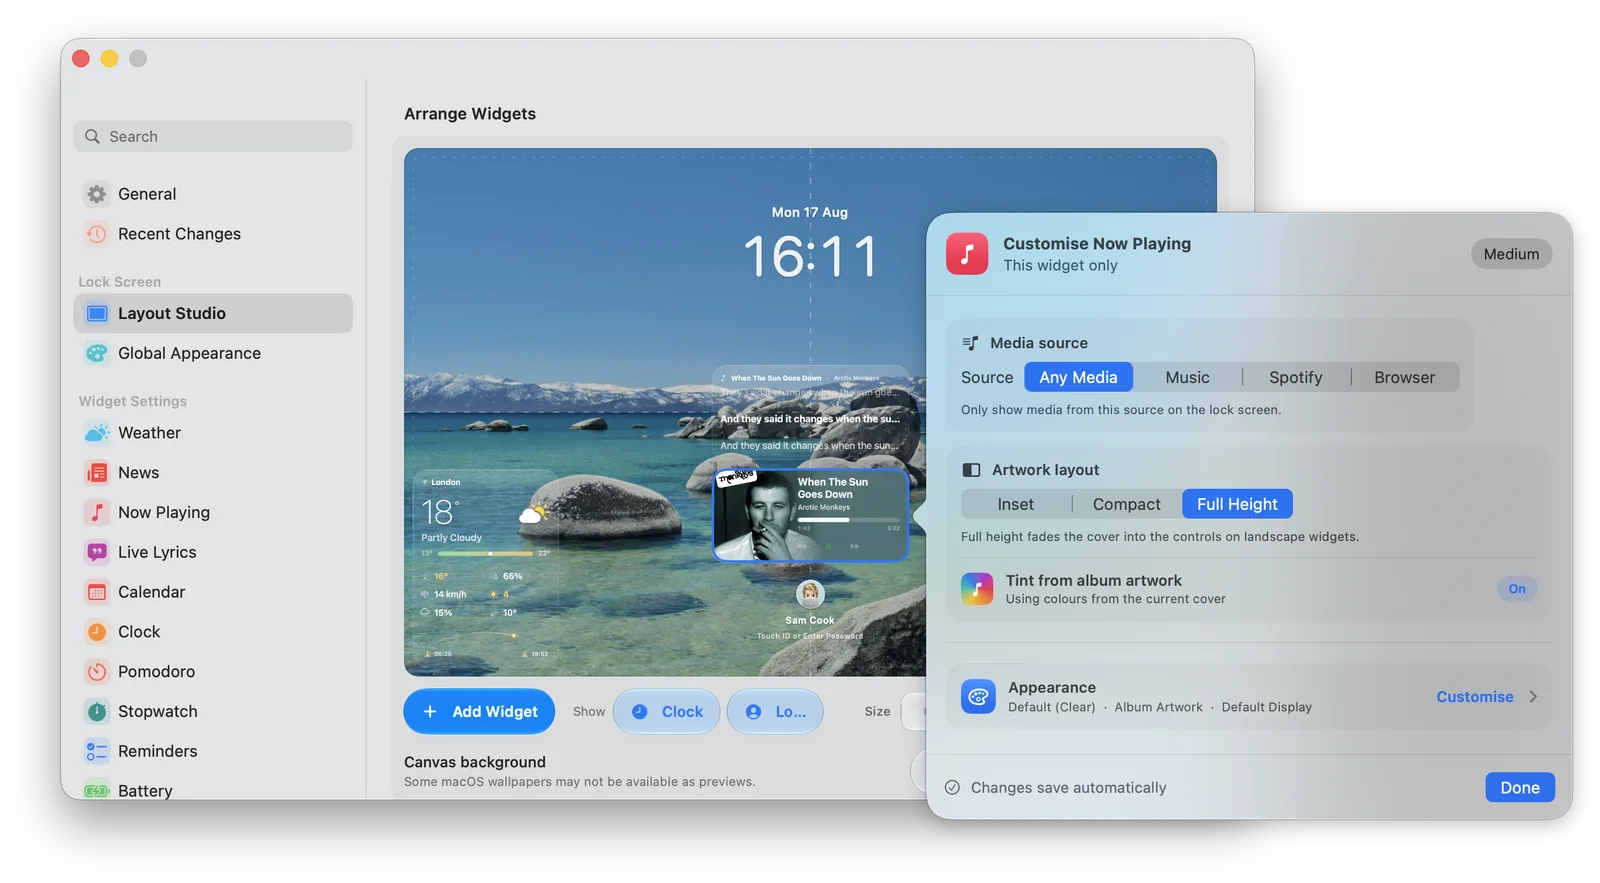The height and width of the screenshot is (883, 1600).
Task: Set artwork layout to Compact
Action: point(1126,504)
